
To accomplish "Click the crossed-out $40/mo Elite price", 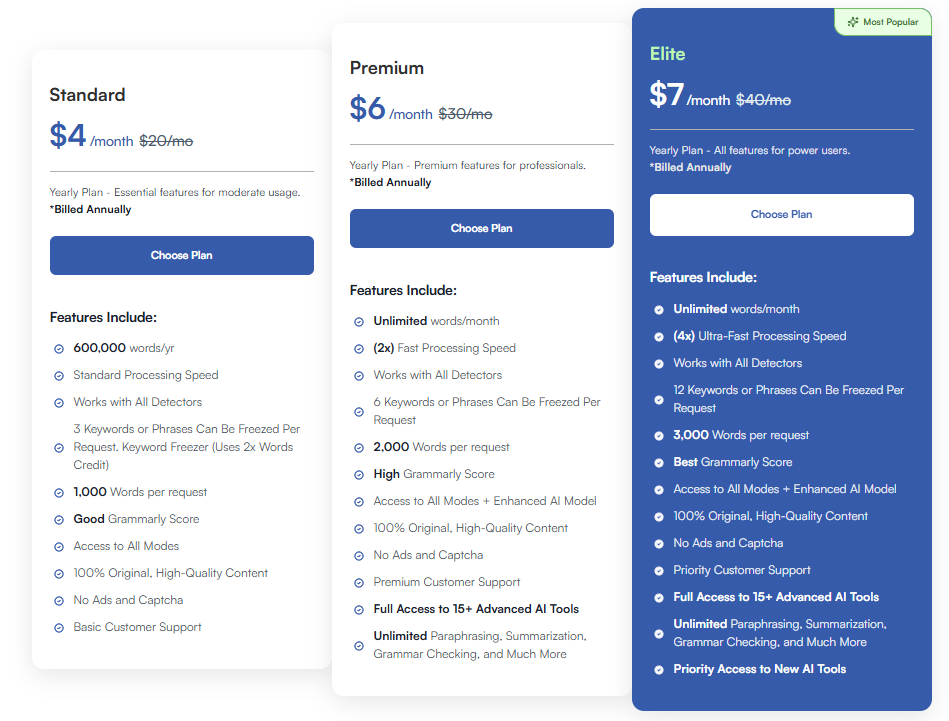I will (x=763, y=100).
